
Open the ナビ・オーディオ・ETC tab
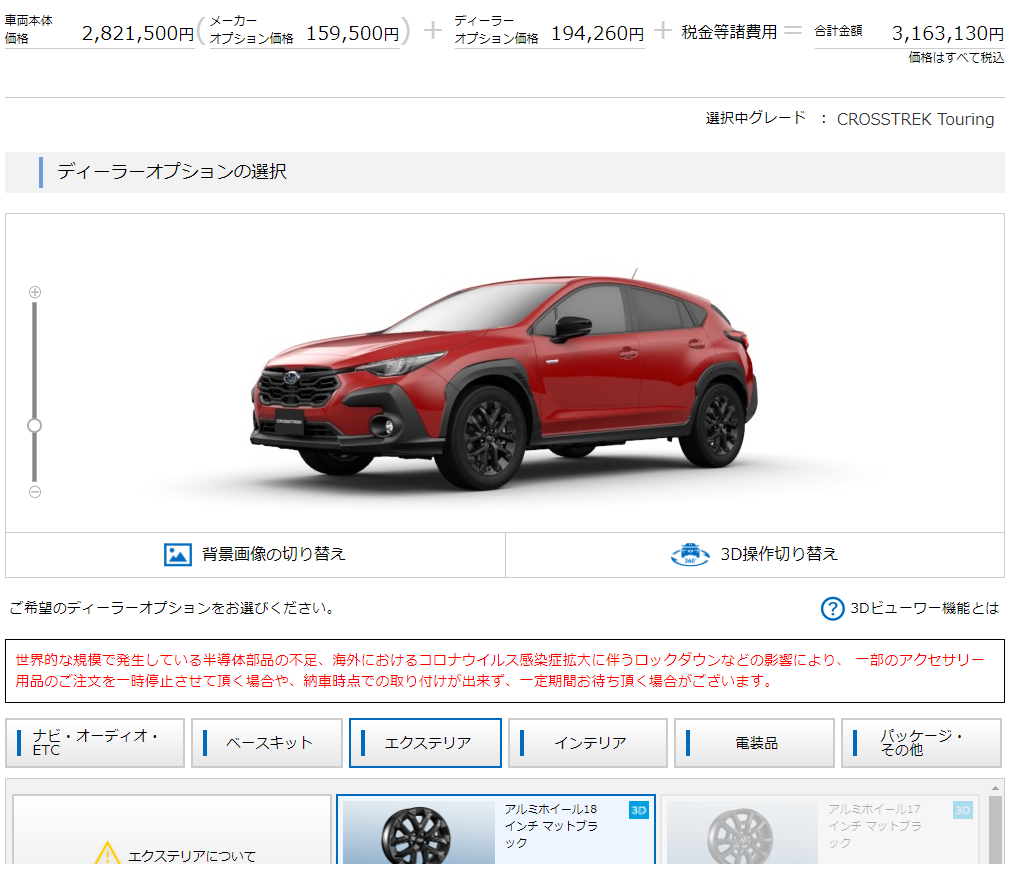point(95,743)
